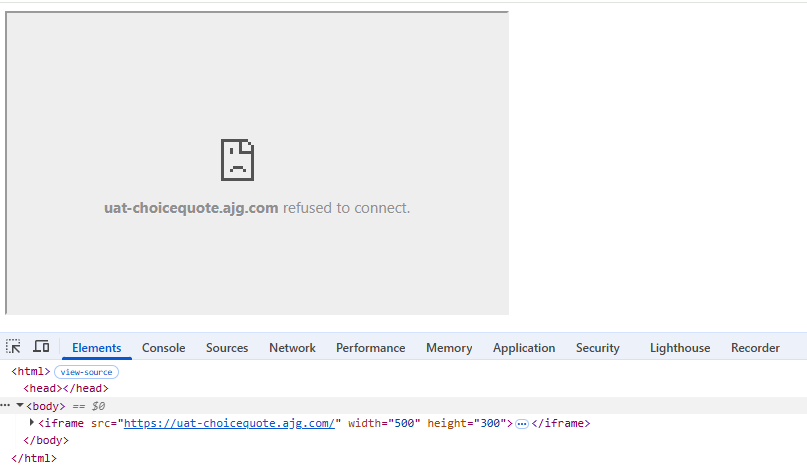Select the head element row
Viewport: 807px width, 470px height.
tap(66, 388)
